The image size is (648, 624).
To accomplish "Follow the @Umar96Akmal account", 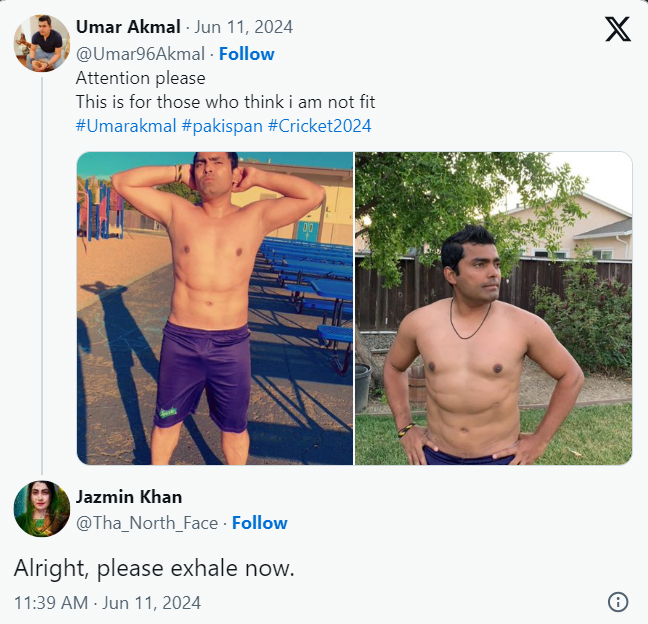I will pyautogui.click(x=246, y=54).
